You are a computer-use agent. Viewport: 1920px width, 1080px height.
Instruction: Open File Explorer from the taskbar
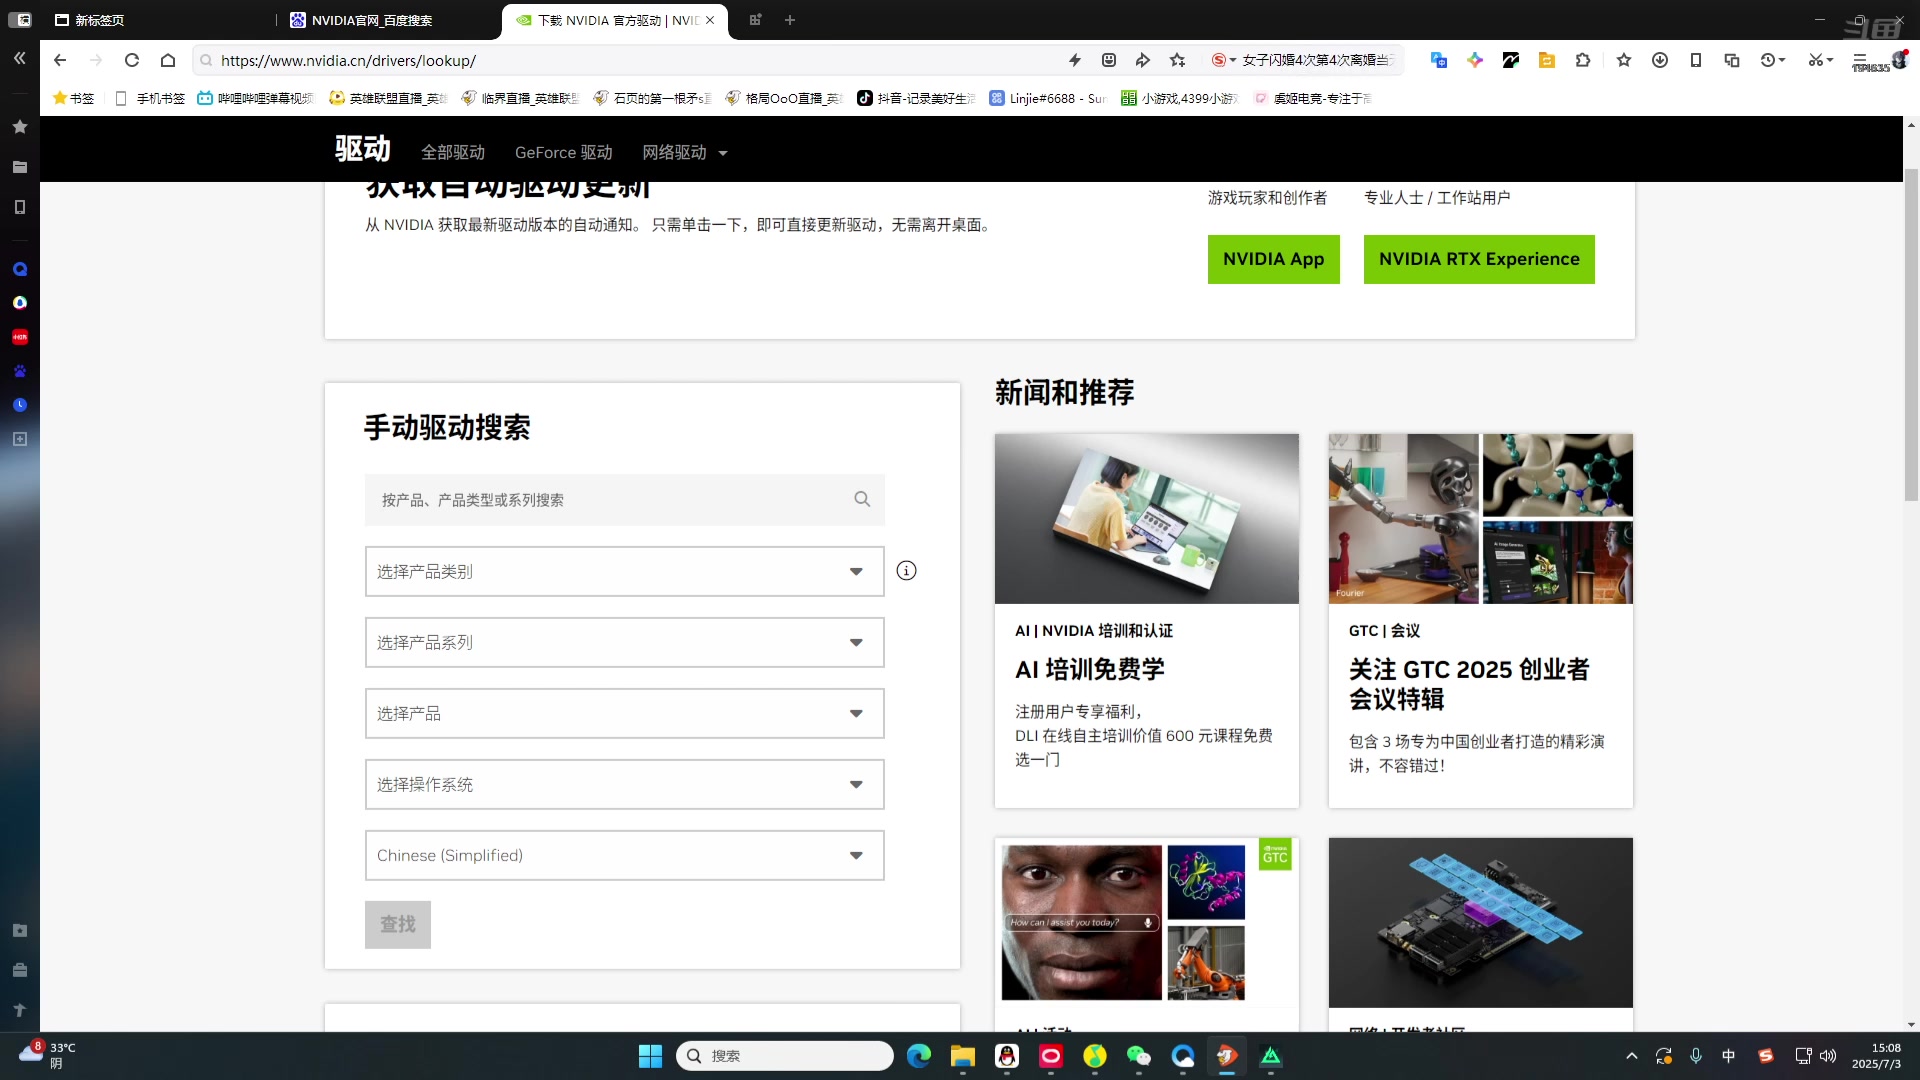[x=963, y=1056]
